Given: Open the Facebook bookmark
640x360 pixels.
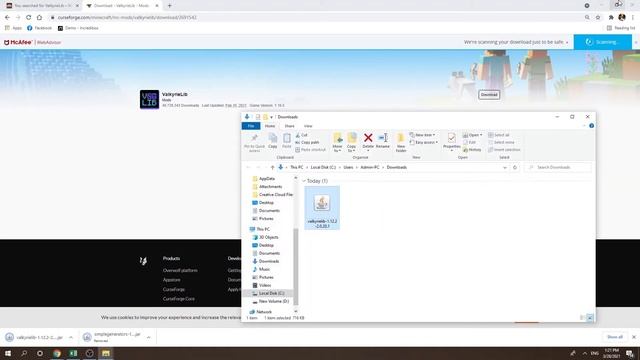Looking at the screenshot, I should click(39, 28).
